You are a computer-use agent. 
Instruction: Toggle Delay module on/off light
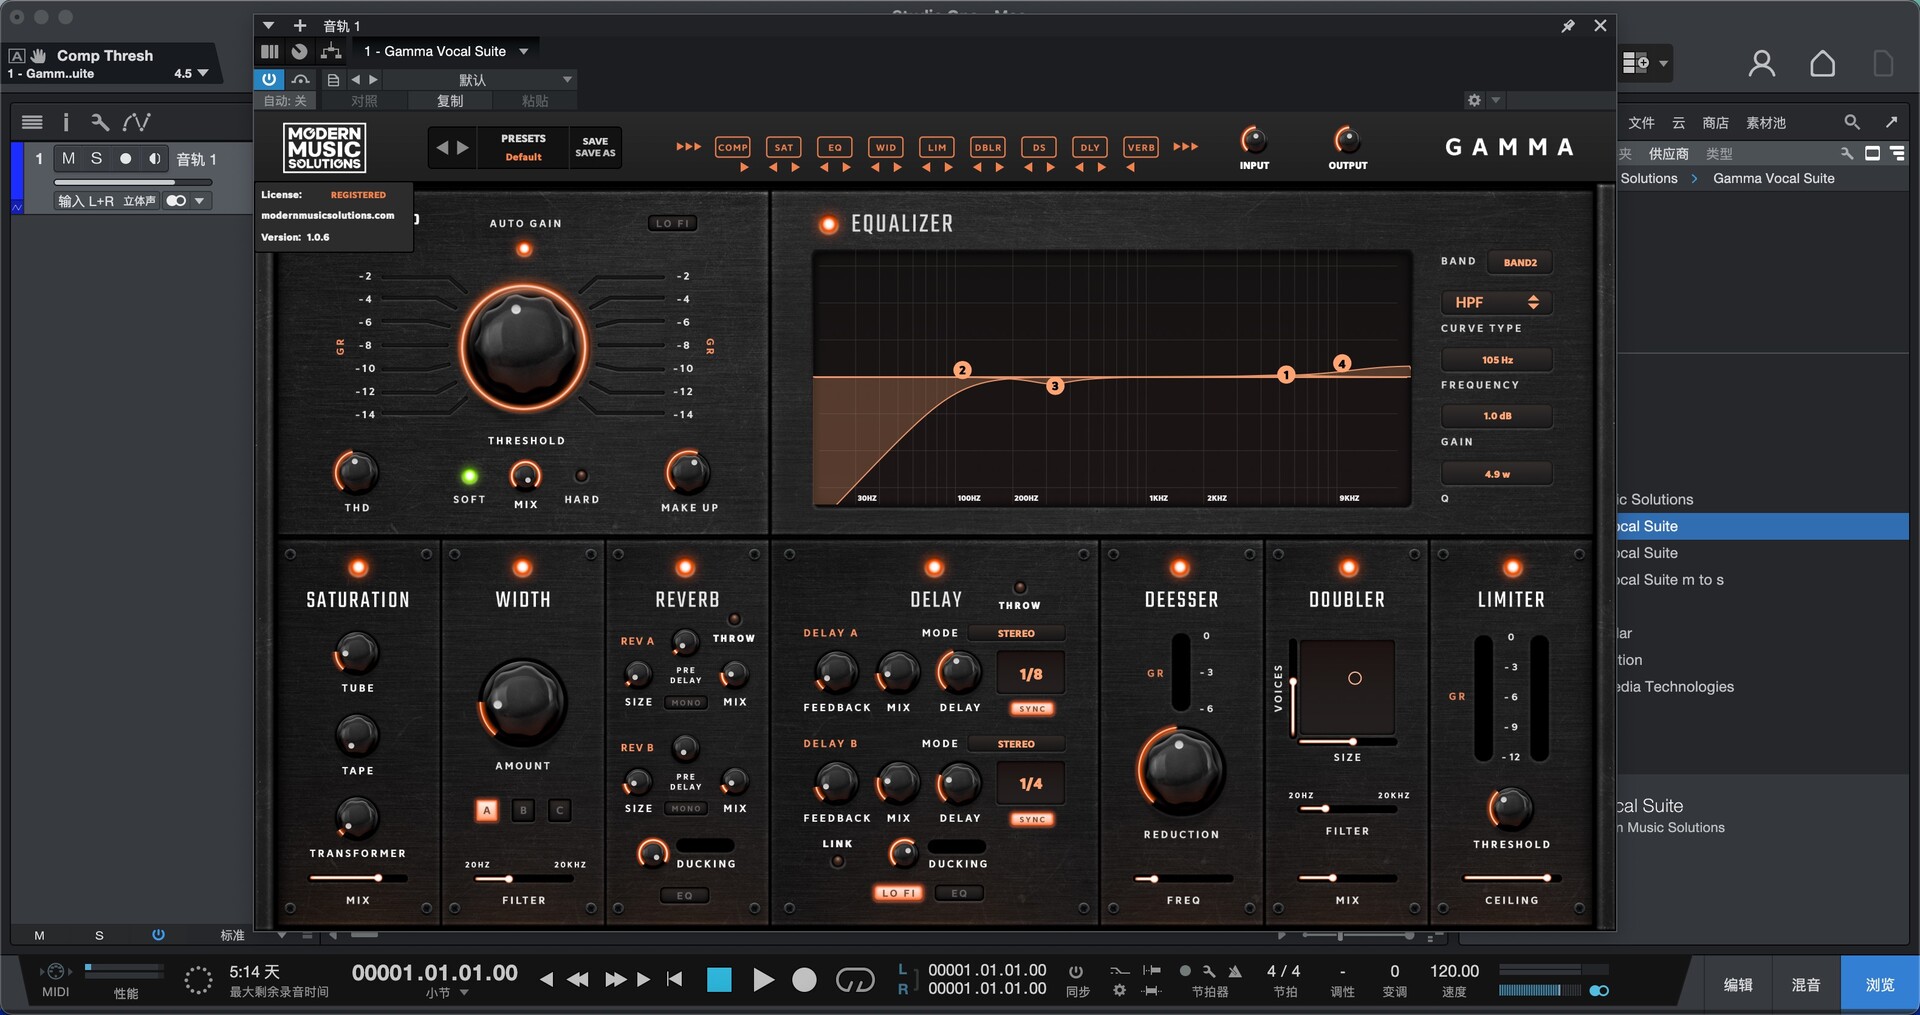point(934,568)
